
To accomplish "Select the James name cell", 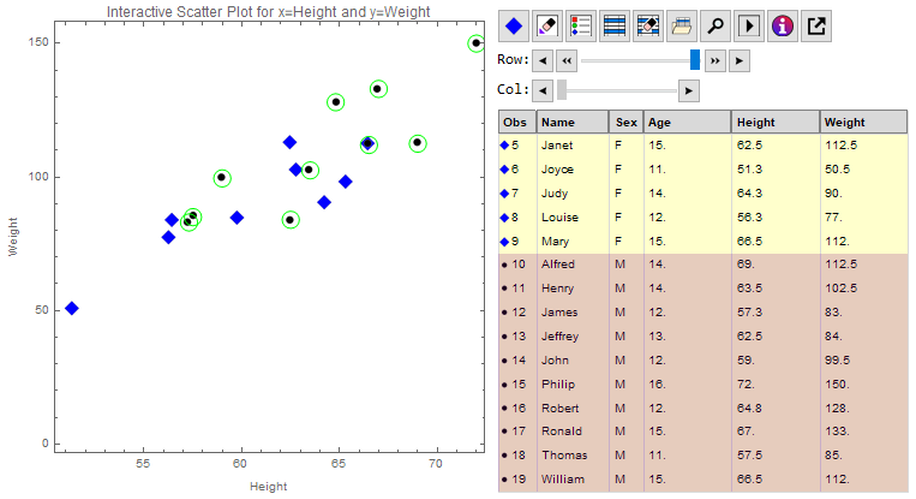I will click(573, 313).
